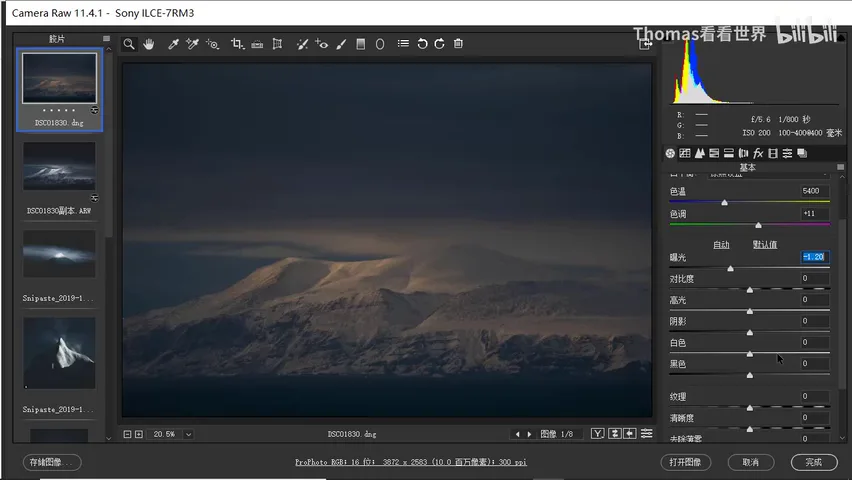The height and width of the screenshot is (480, 852).
Task: Switch to the Tone Curve tab
Action: pos(685,153)
